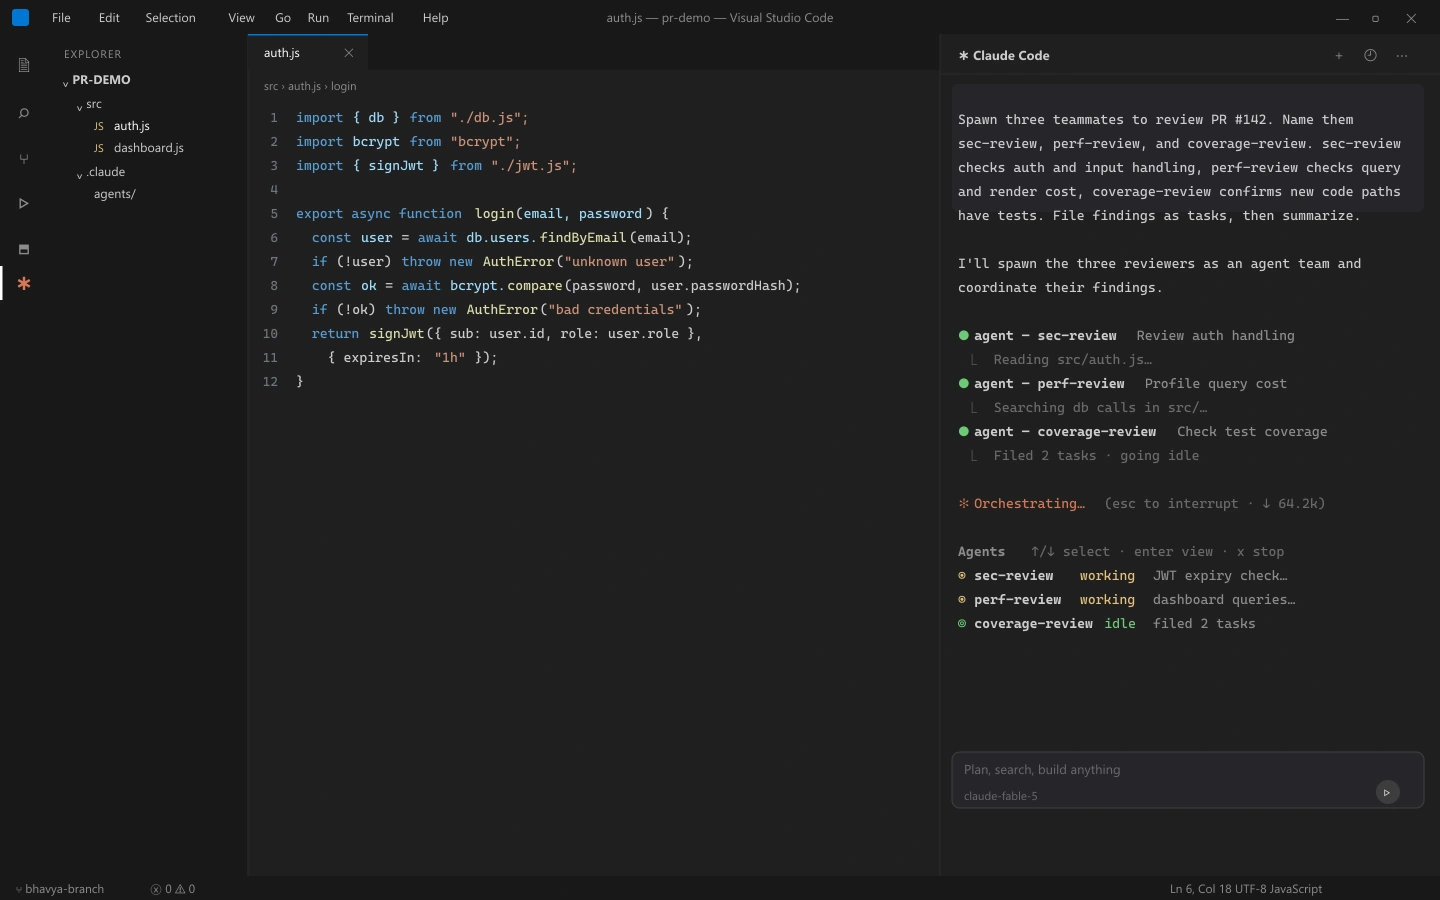Open dashboard.js in the Explorer
Image resolution: width=1440 pixels, height=900 pixels.
click(148, 148)
